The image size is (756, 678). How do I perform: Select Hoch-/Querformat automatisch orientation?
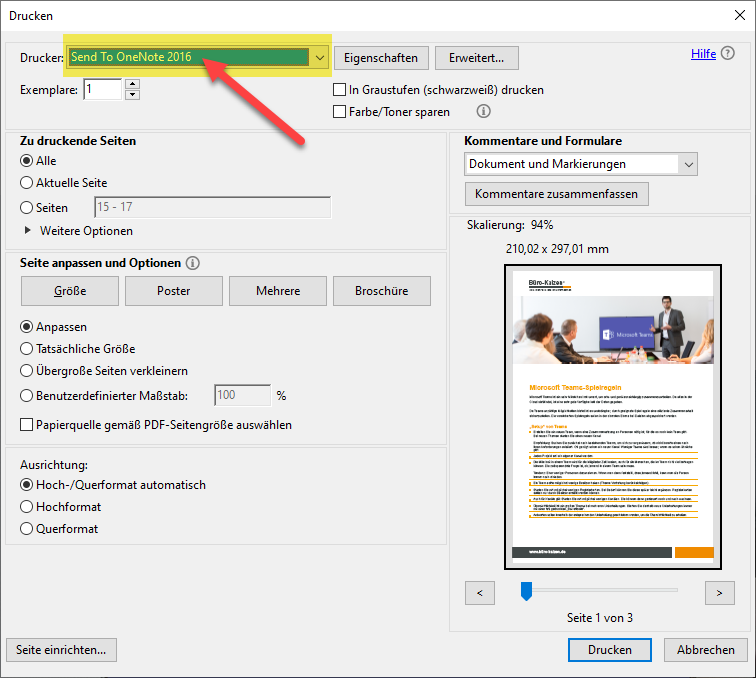tap(27, 485)
